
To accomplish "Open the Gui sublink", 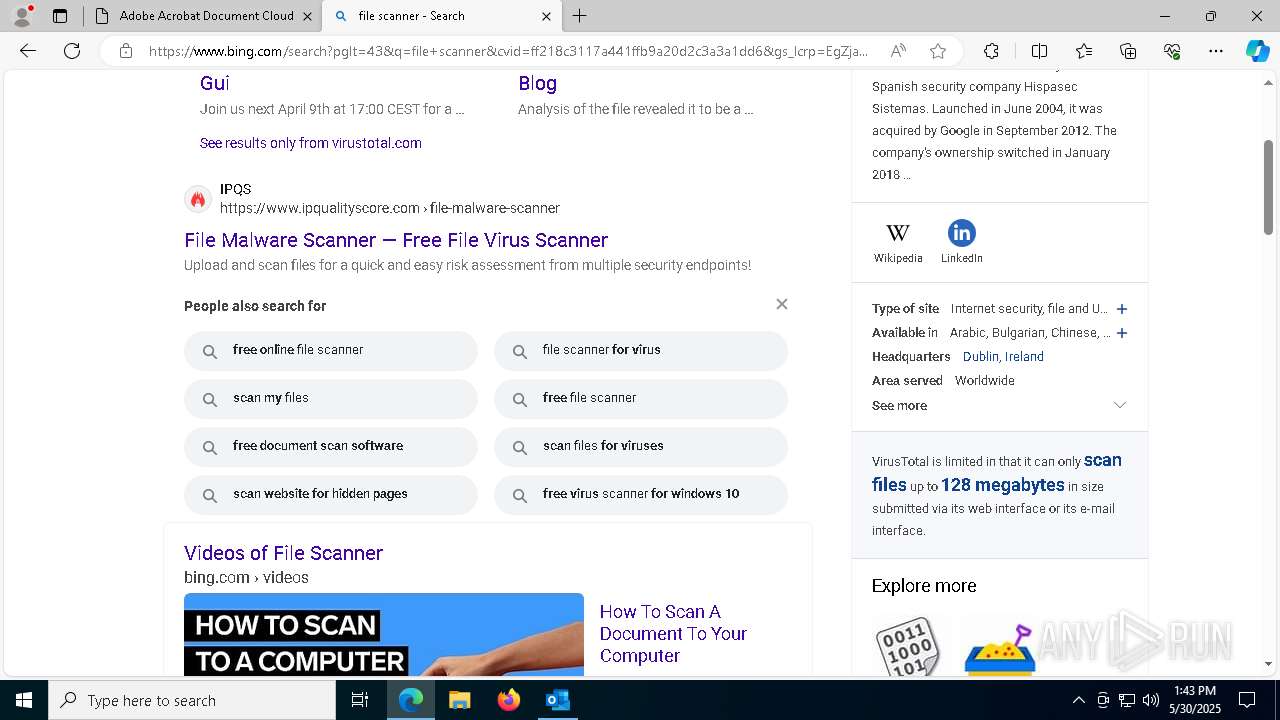I will (214, 83).
